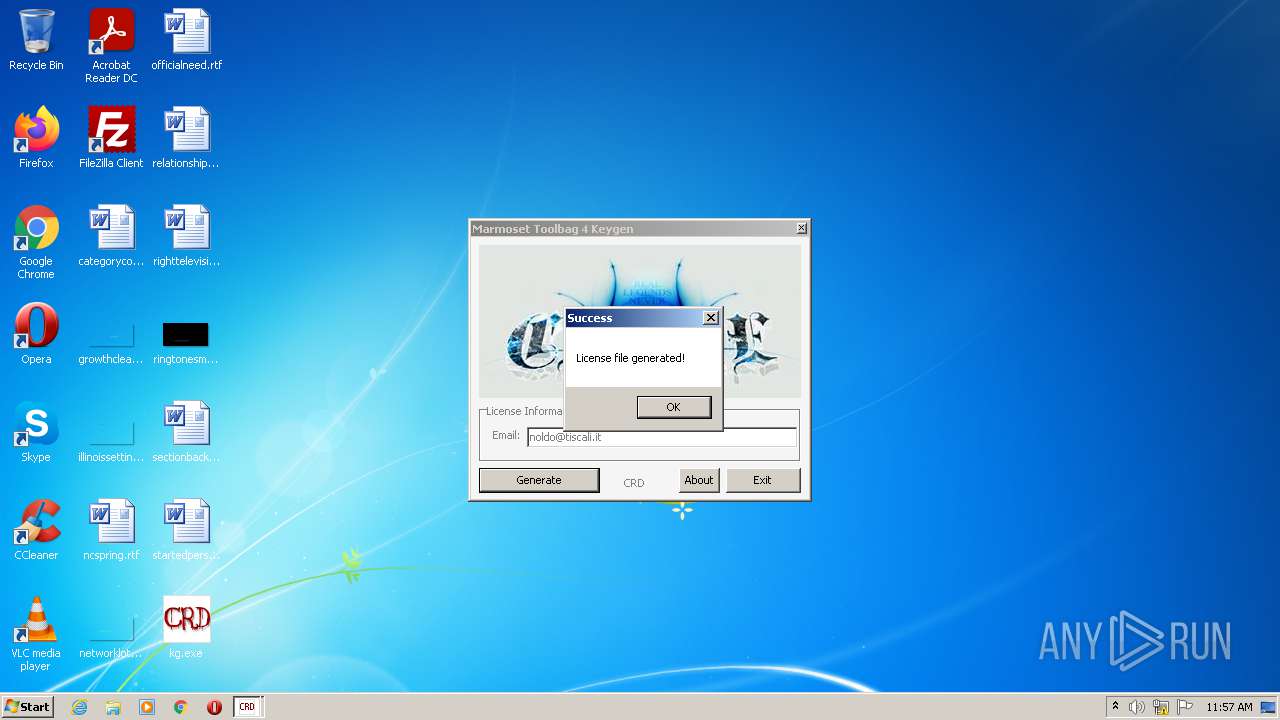
Task: Select the FileZilla Client shortcut
Action: coord(111,138)
